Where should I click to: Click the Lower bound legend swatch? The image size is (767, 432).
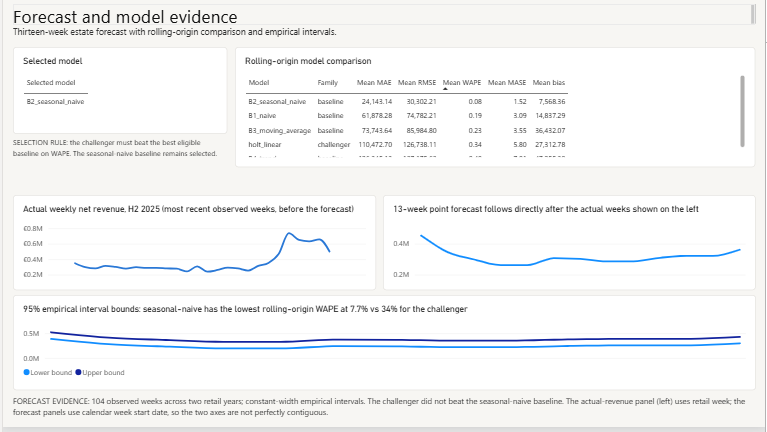26,372
